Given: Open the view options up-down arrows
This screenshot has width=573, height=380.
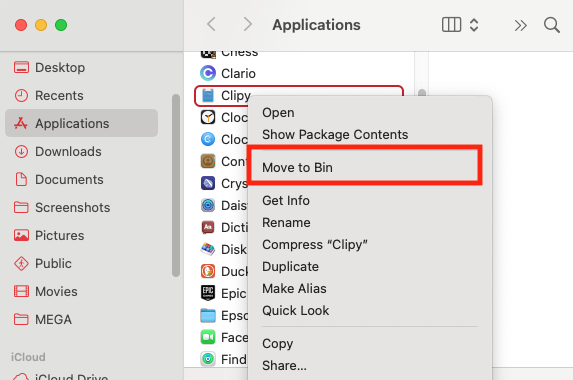Looking at the screenshot, I should coord(474,25).
